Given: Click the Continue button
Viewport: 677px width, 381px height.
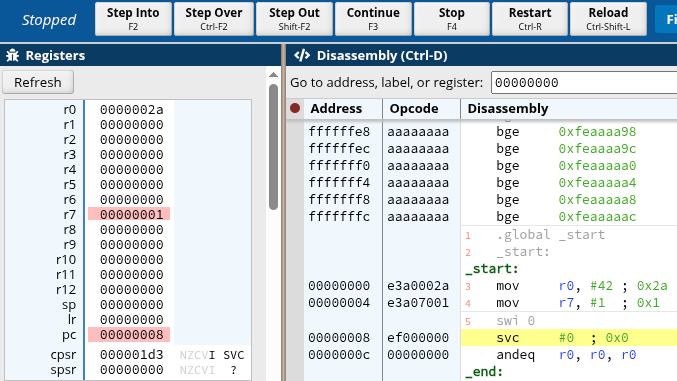Looking at the screenshot, I should click(x=373, y=19).
